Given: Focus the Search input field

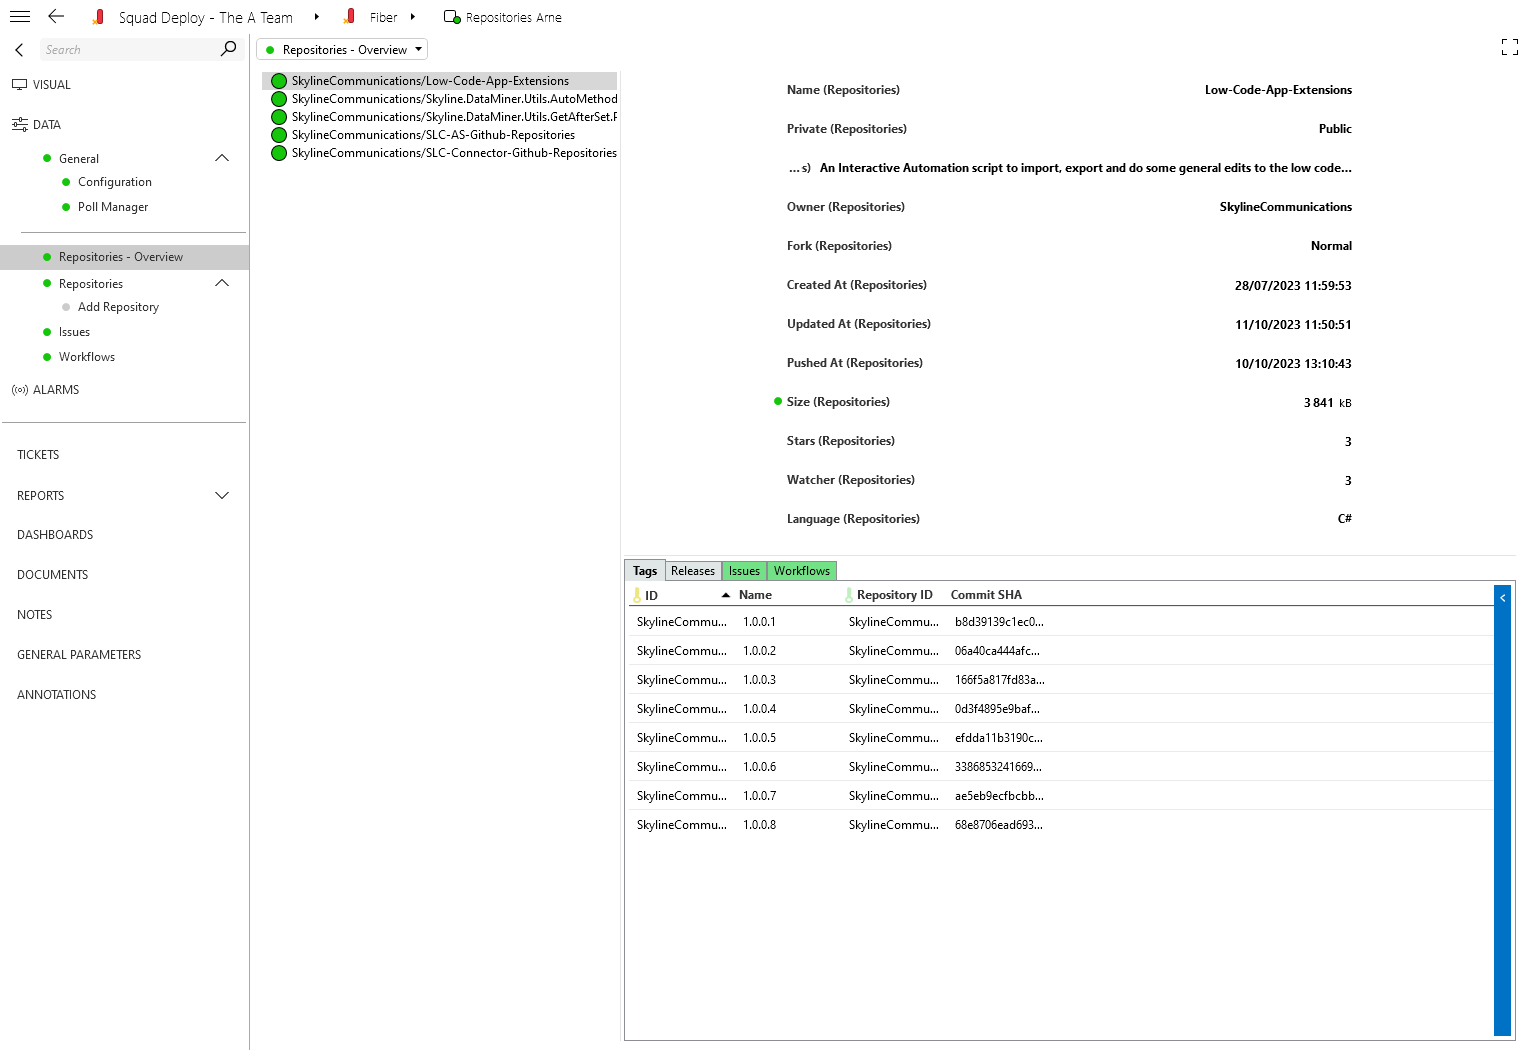Looking at the screenshot, I should click(x=129, y=49).
